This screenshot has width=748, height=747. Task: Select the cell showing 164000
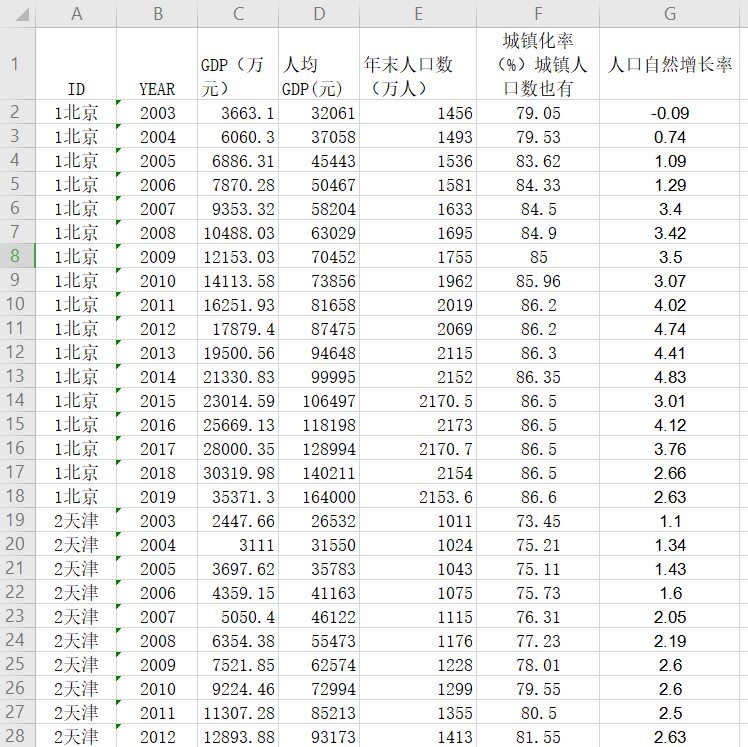pos(319,497)
